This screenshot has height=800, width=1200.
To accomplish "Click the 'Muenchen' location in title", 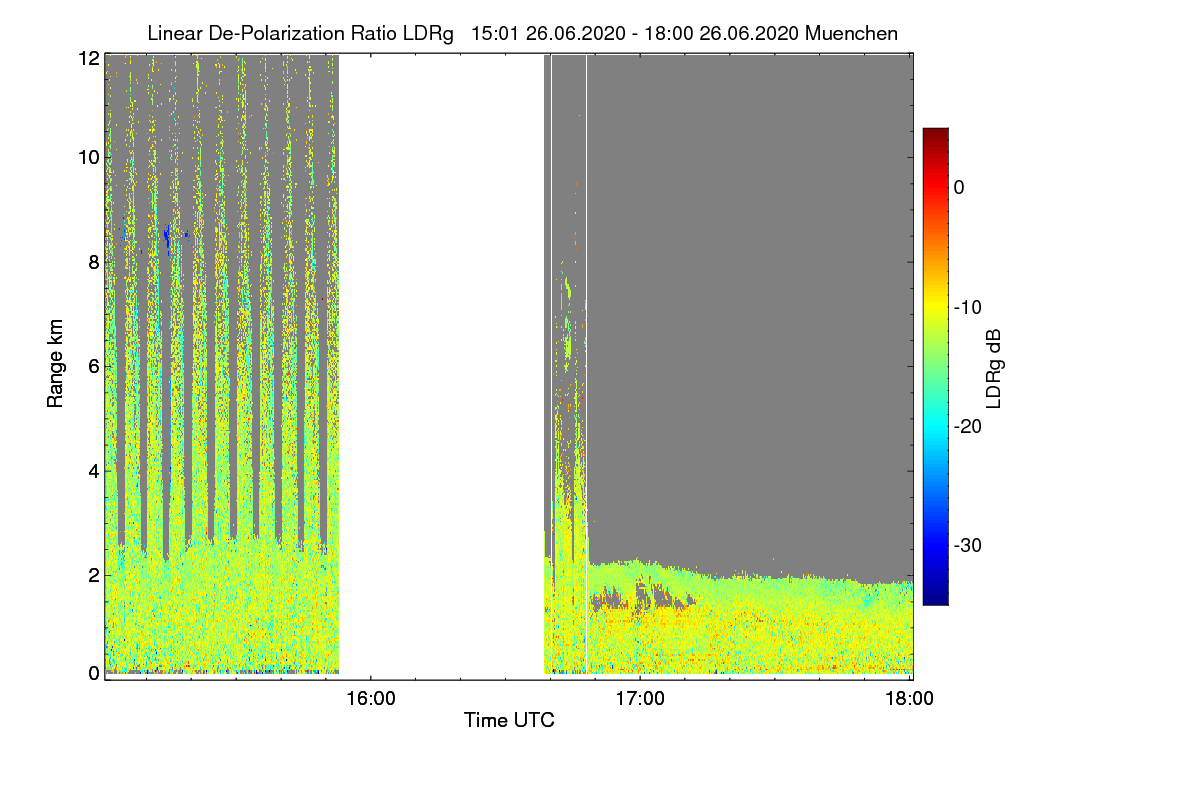I will click(x=851, y=33).
